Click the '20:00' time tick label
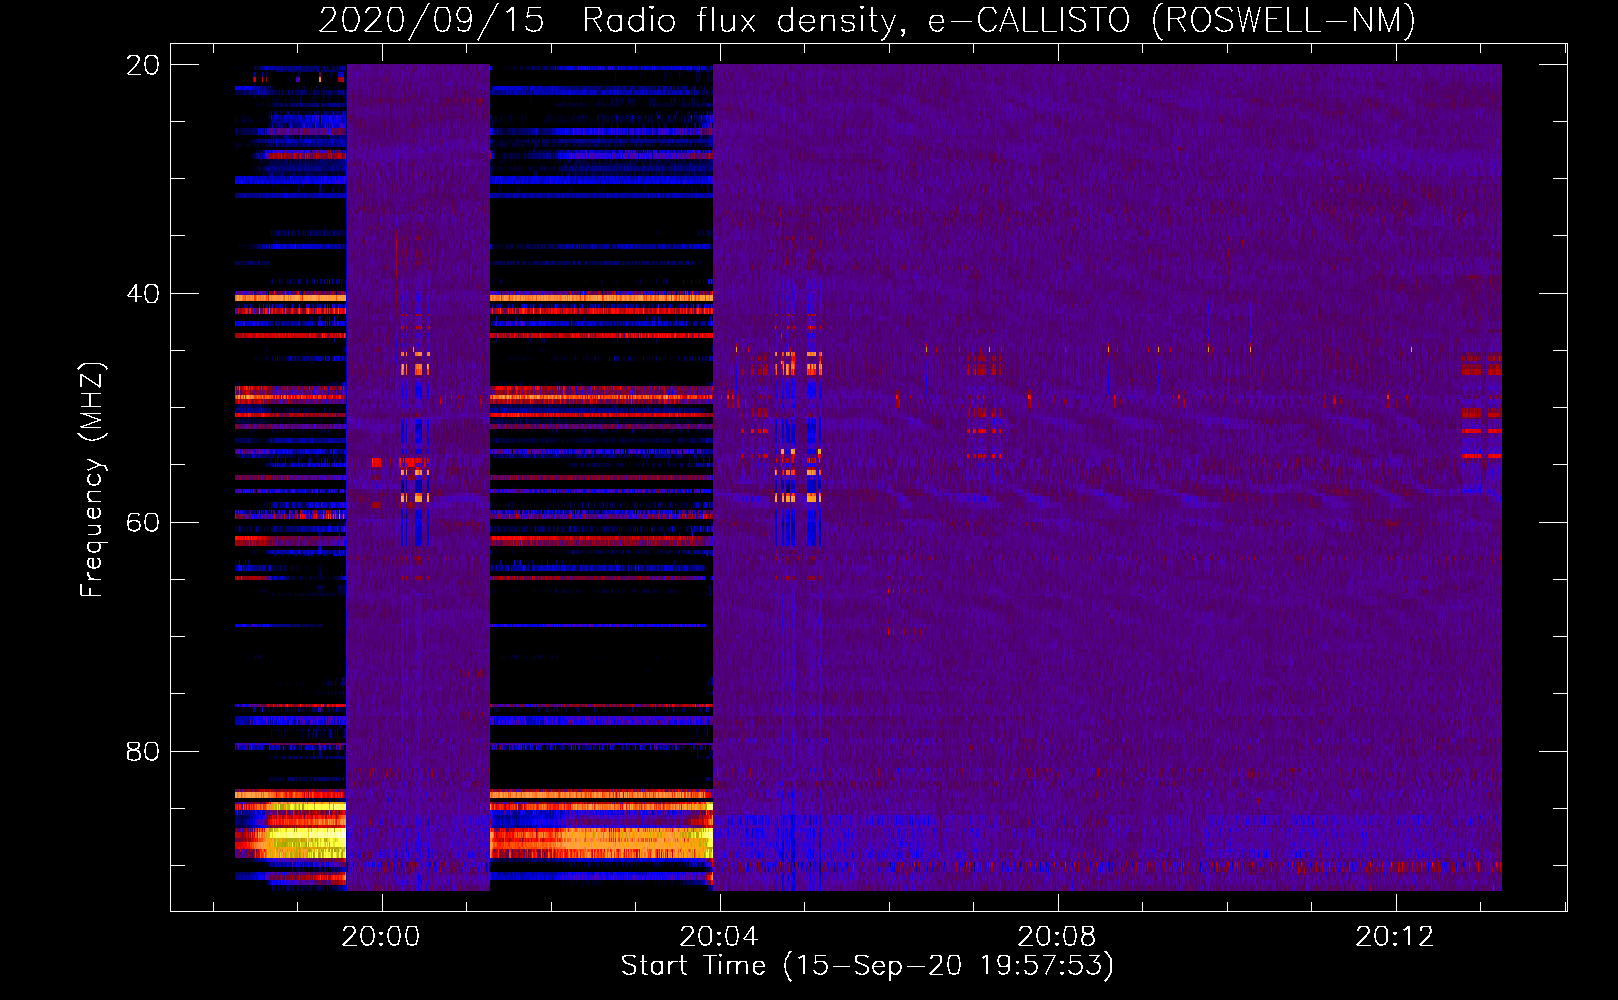Image resolution: width=1618 pixels, height=1000 pixels. pyautogui.click(x=381, y=937)
